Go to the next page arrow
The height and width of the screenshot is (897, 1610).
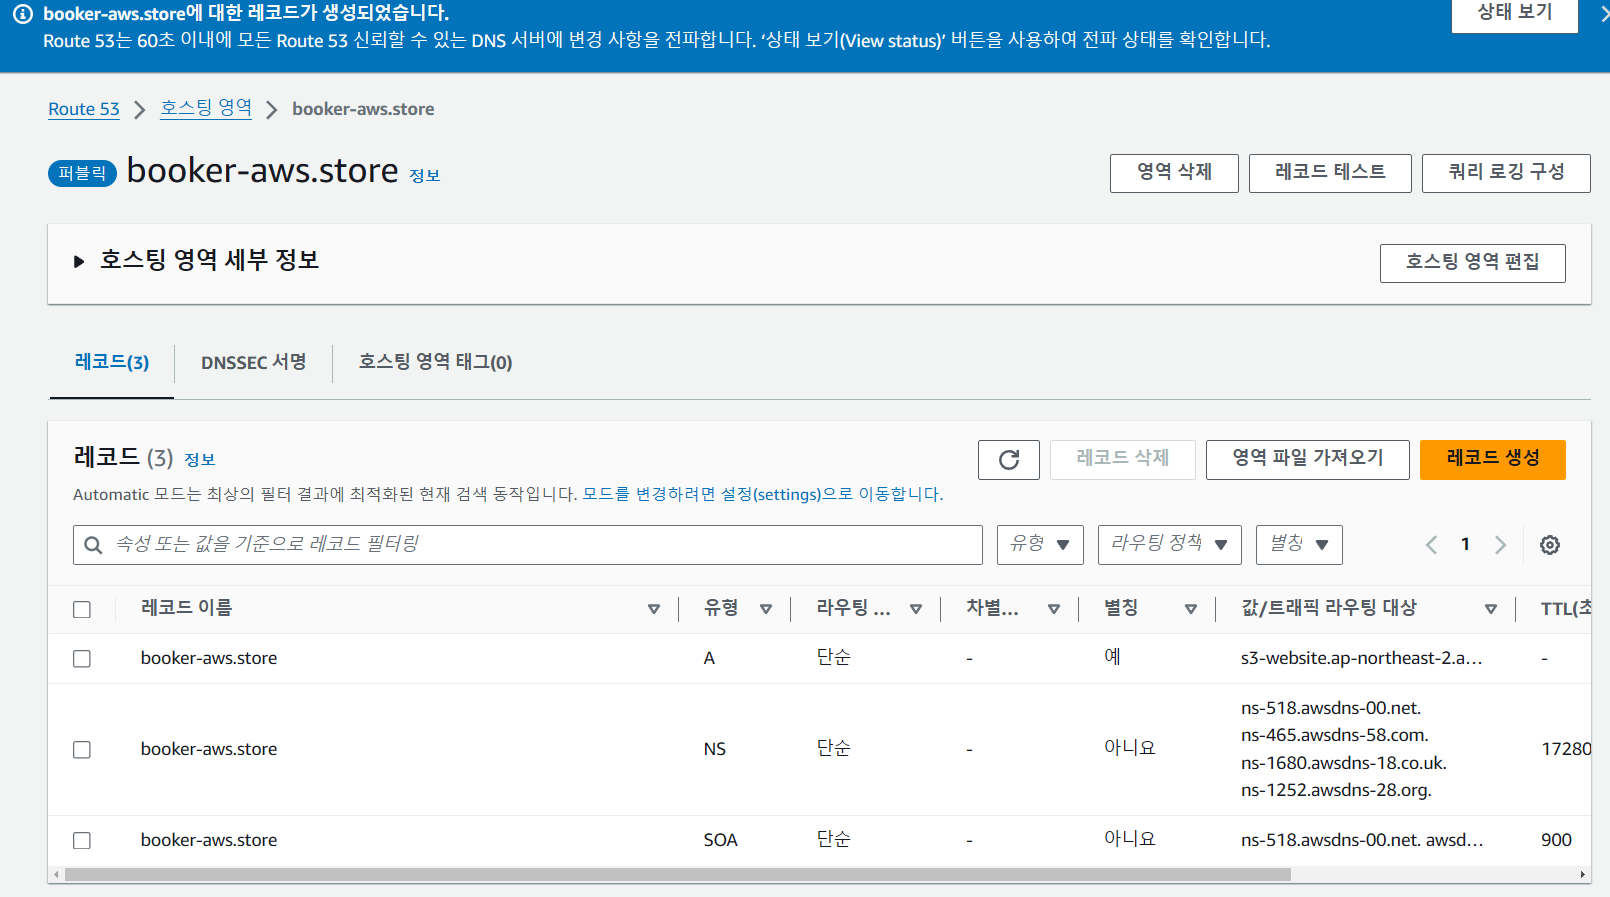tap(1500, 545)
